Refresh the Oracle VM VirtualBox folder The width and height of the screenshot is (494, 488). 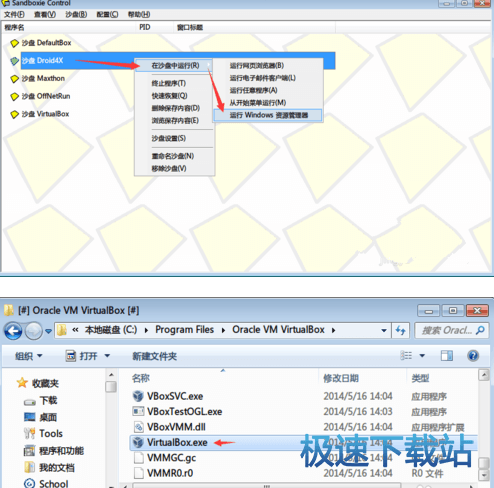(400, 330)
